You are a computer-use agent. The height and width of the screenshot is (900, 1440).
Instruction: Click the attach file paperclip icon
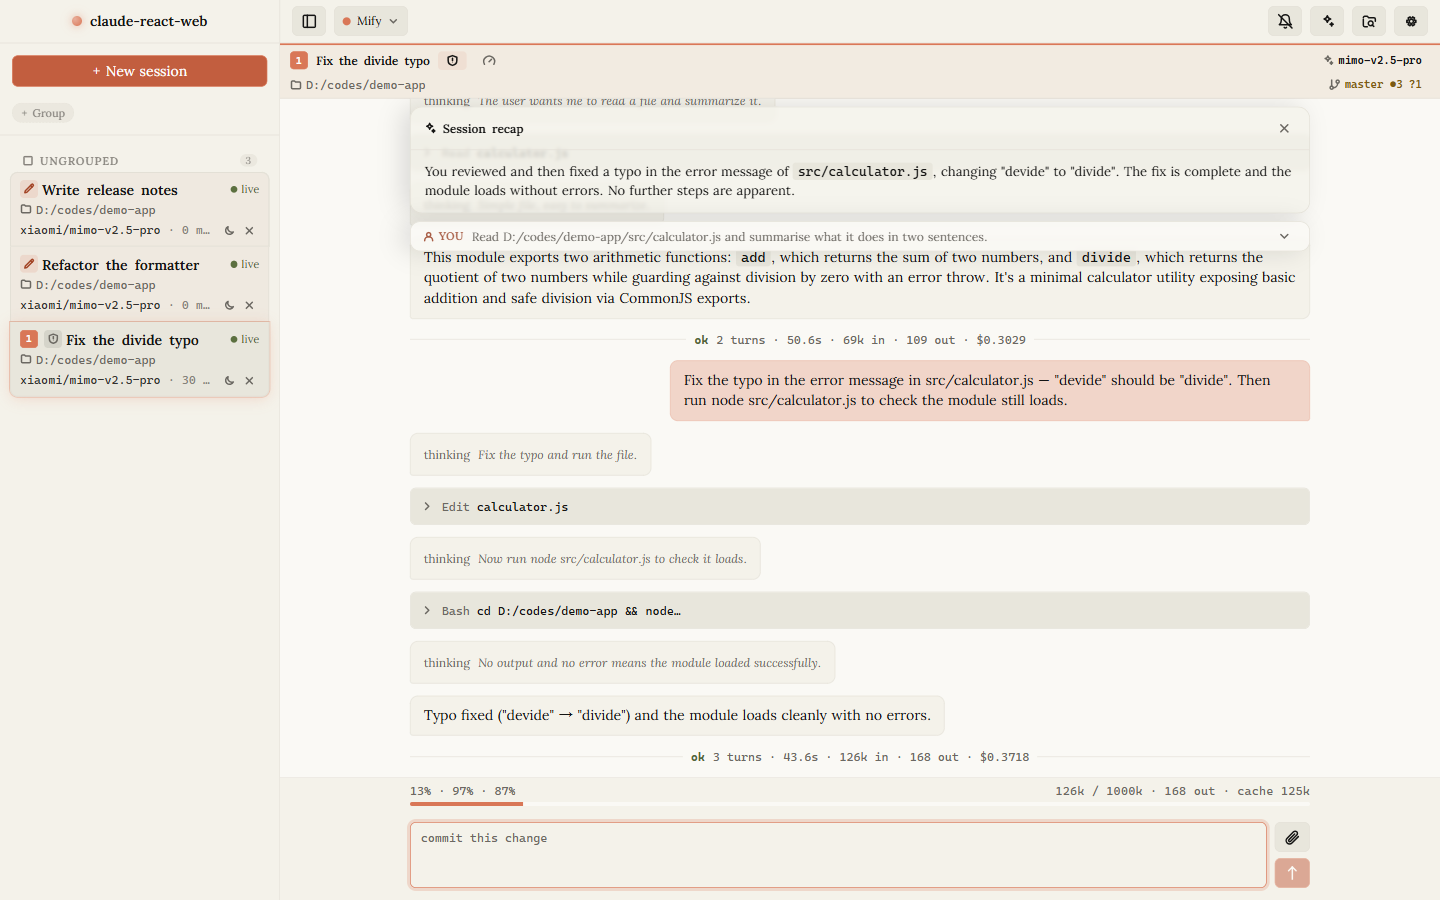[1292, 838]
